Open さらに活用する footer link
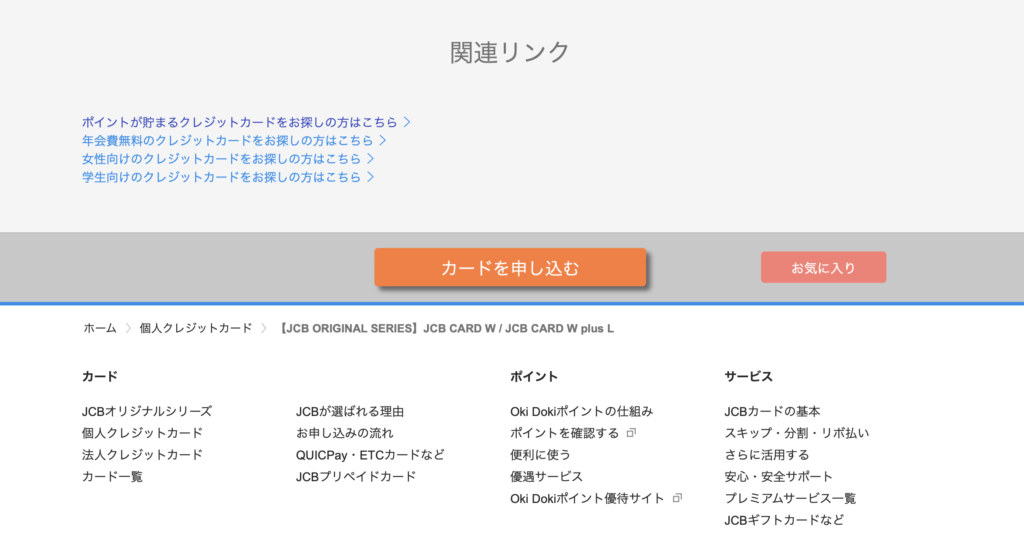Screen dimensions: 1024x543 coord(767,455)
